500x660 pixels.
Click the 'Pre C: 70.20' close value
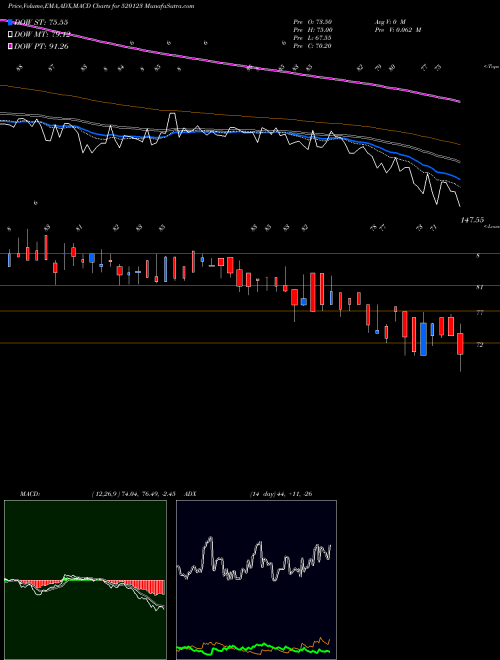click(x=313, y=46)
